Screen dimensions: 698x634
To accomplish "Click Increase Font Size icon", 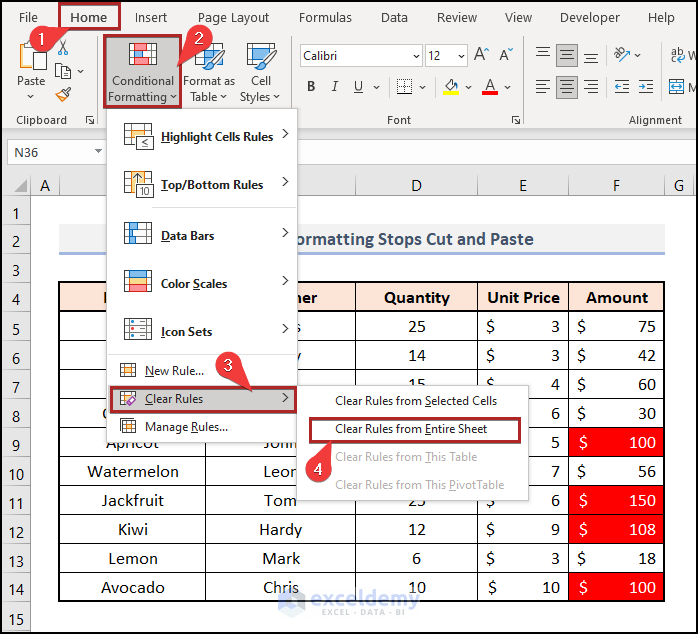I will tap(481, 55).
